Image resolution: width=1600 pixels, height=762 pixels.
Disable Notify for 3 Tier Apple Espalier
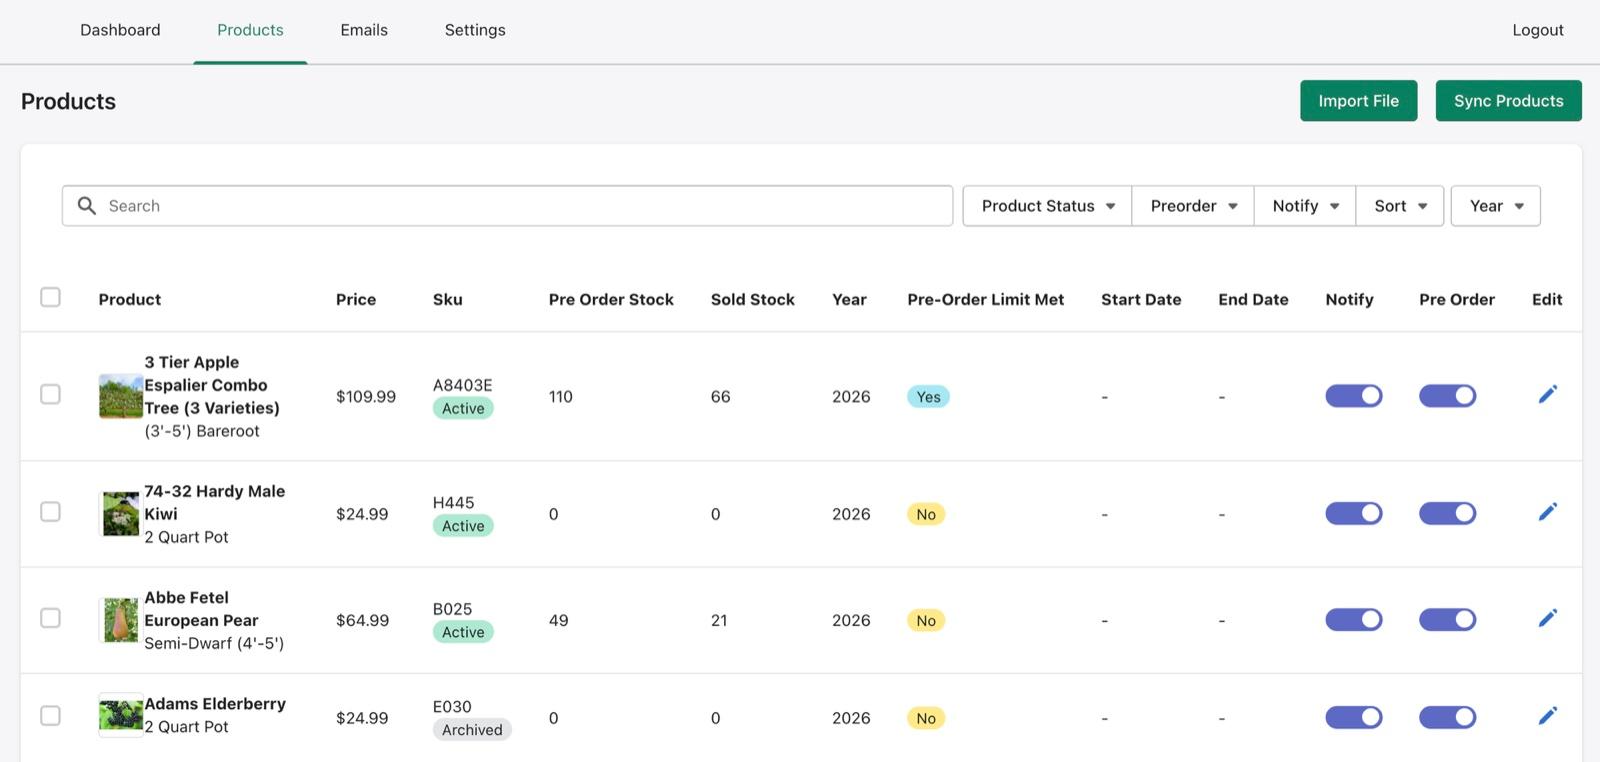point(1354,396)
